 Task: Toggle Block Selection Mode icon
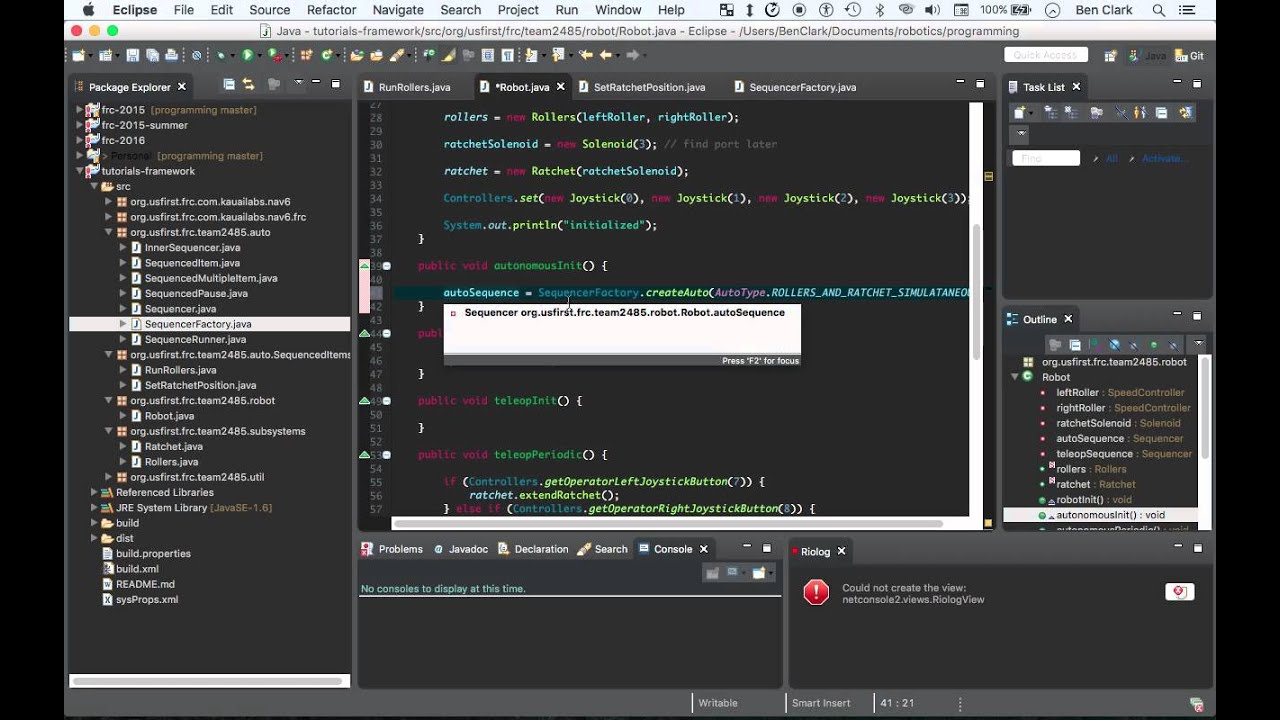tap(487, 56)
